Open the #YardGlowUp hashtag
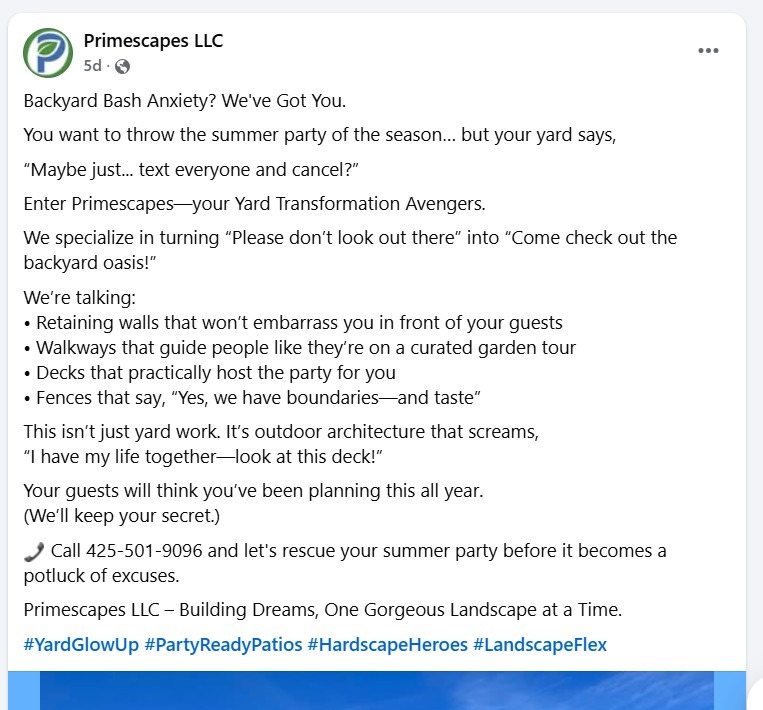The height and width of the screenshot is (710, 763). tap(81, 644)
